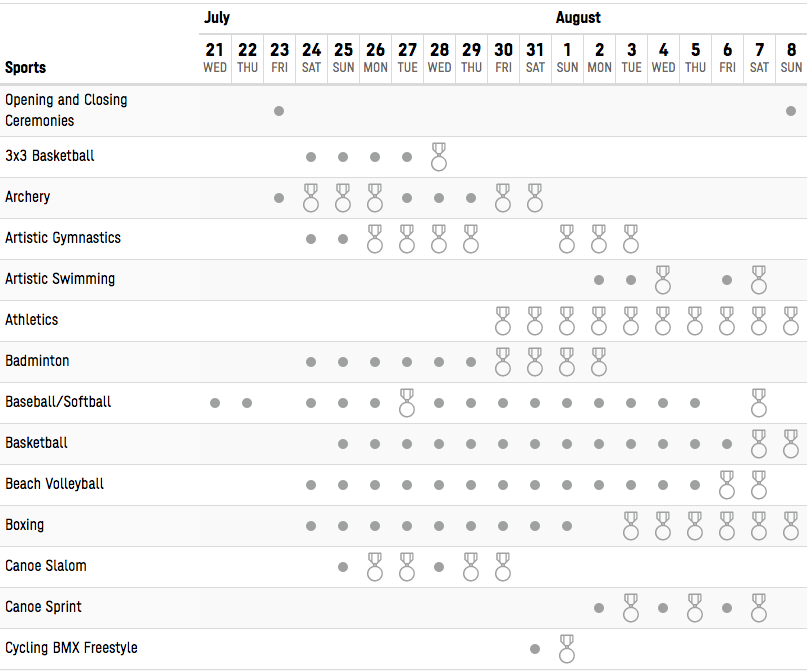Click the Badminton sport name
807x671 pixels.
pyautogui.click(x=37, y=361)
